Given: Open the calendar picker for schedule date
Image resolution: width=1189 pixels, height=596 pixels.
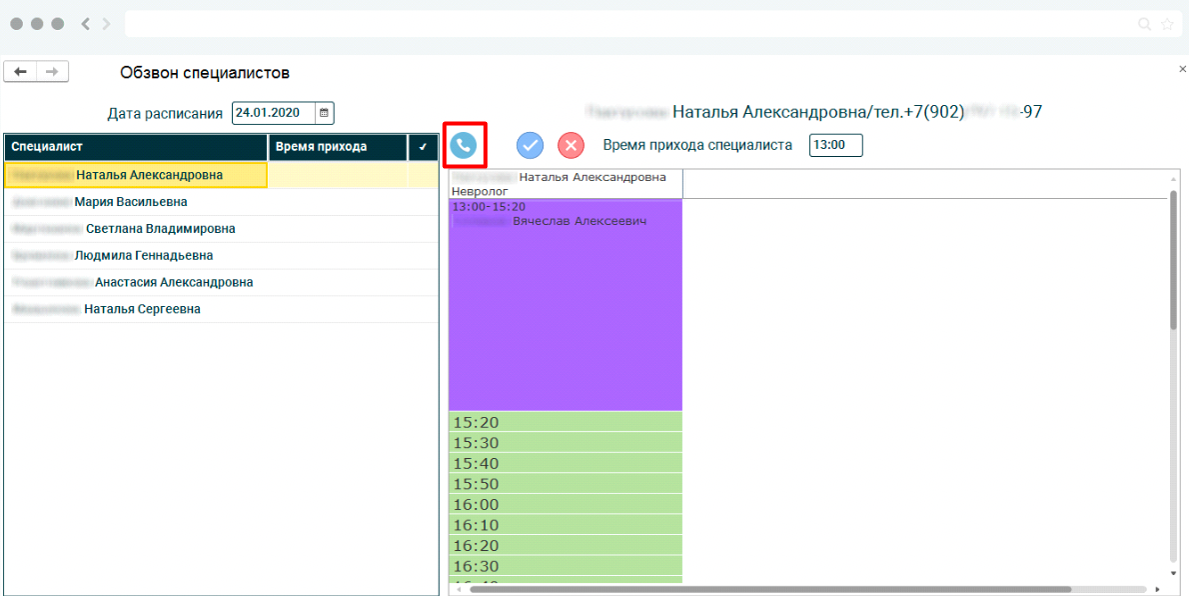Looking at the screenshot, I should 325,113.
